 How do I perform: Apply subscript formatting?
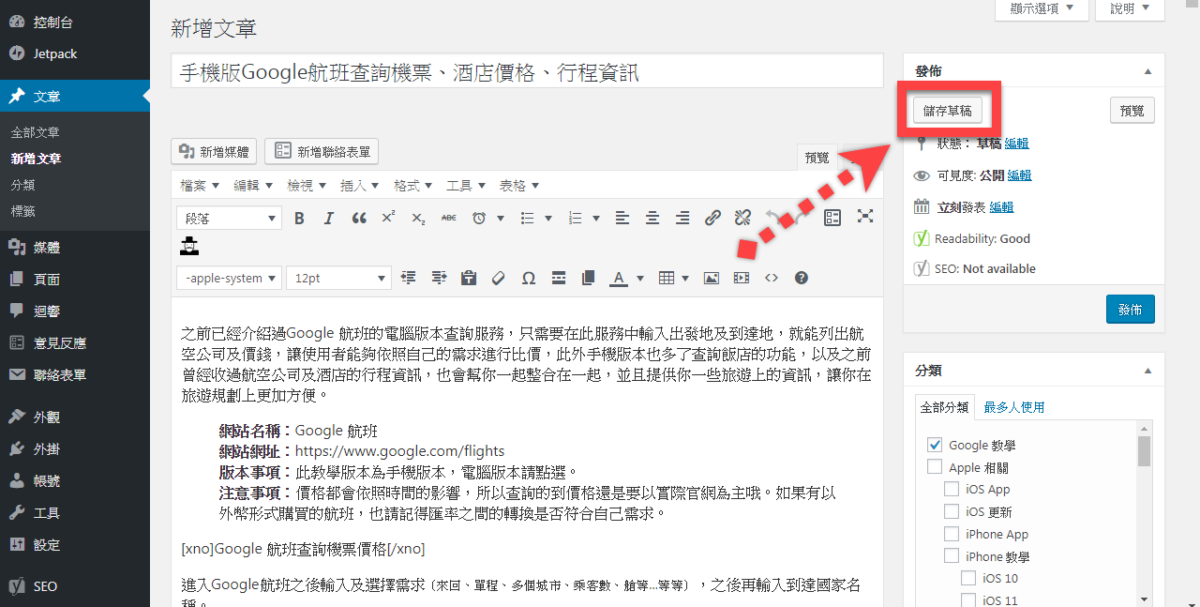[x=419, y=217]
